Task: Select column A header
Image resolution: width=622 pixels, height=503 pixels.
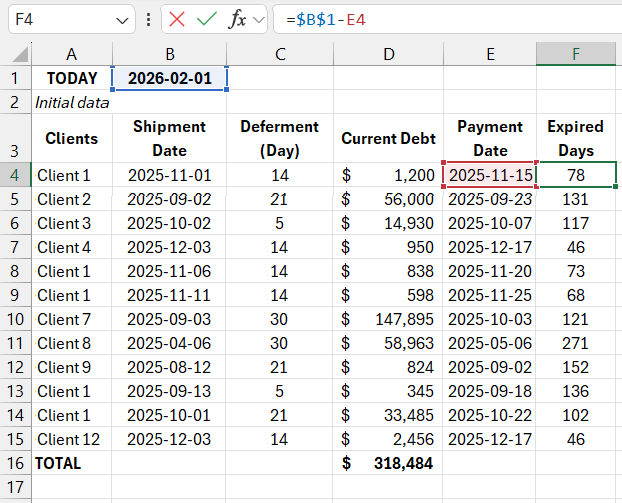Action: click(72, 54)
